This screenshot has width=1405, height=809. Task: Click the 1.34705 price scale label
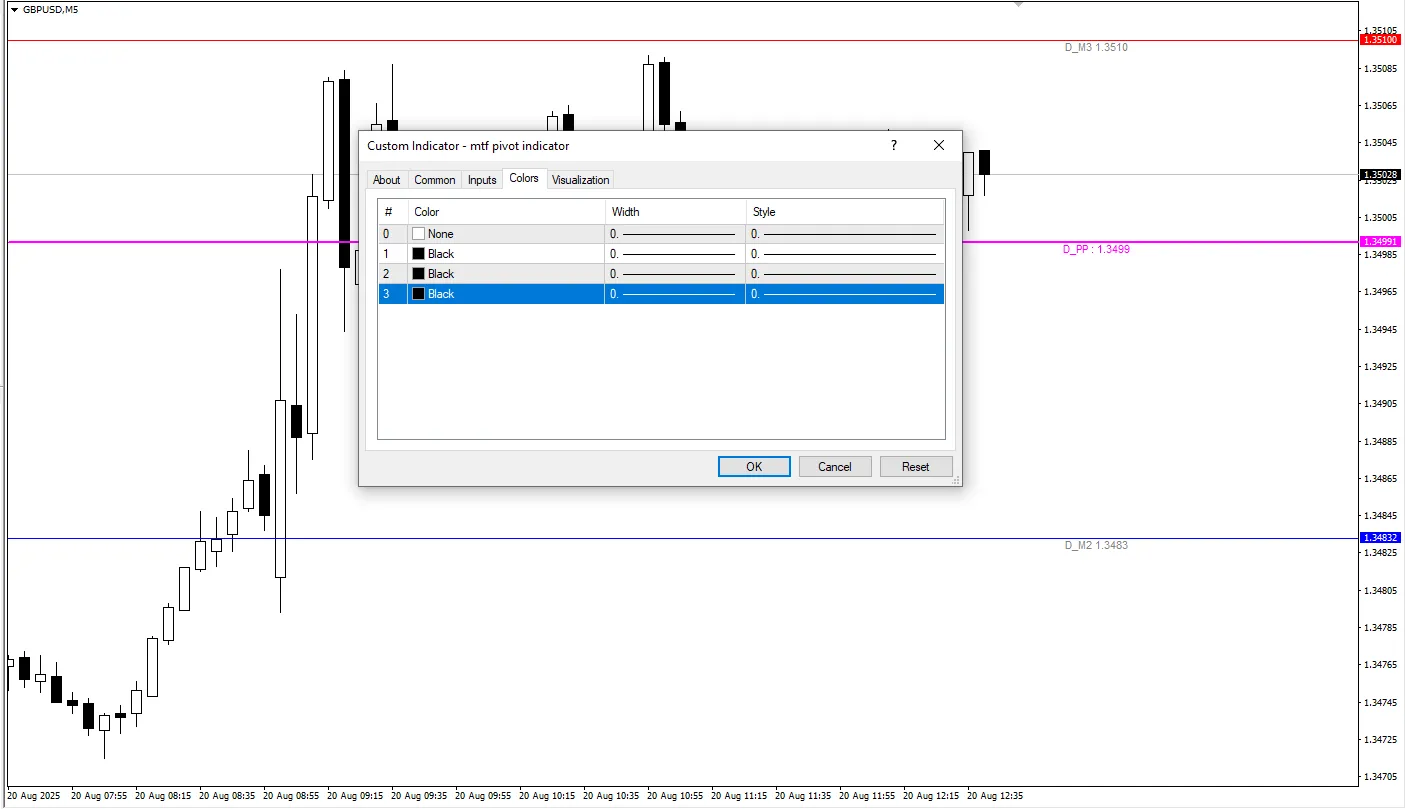click(x=1380, y=777)
